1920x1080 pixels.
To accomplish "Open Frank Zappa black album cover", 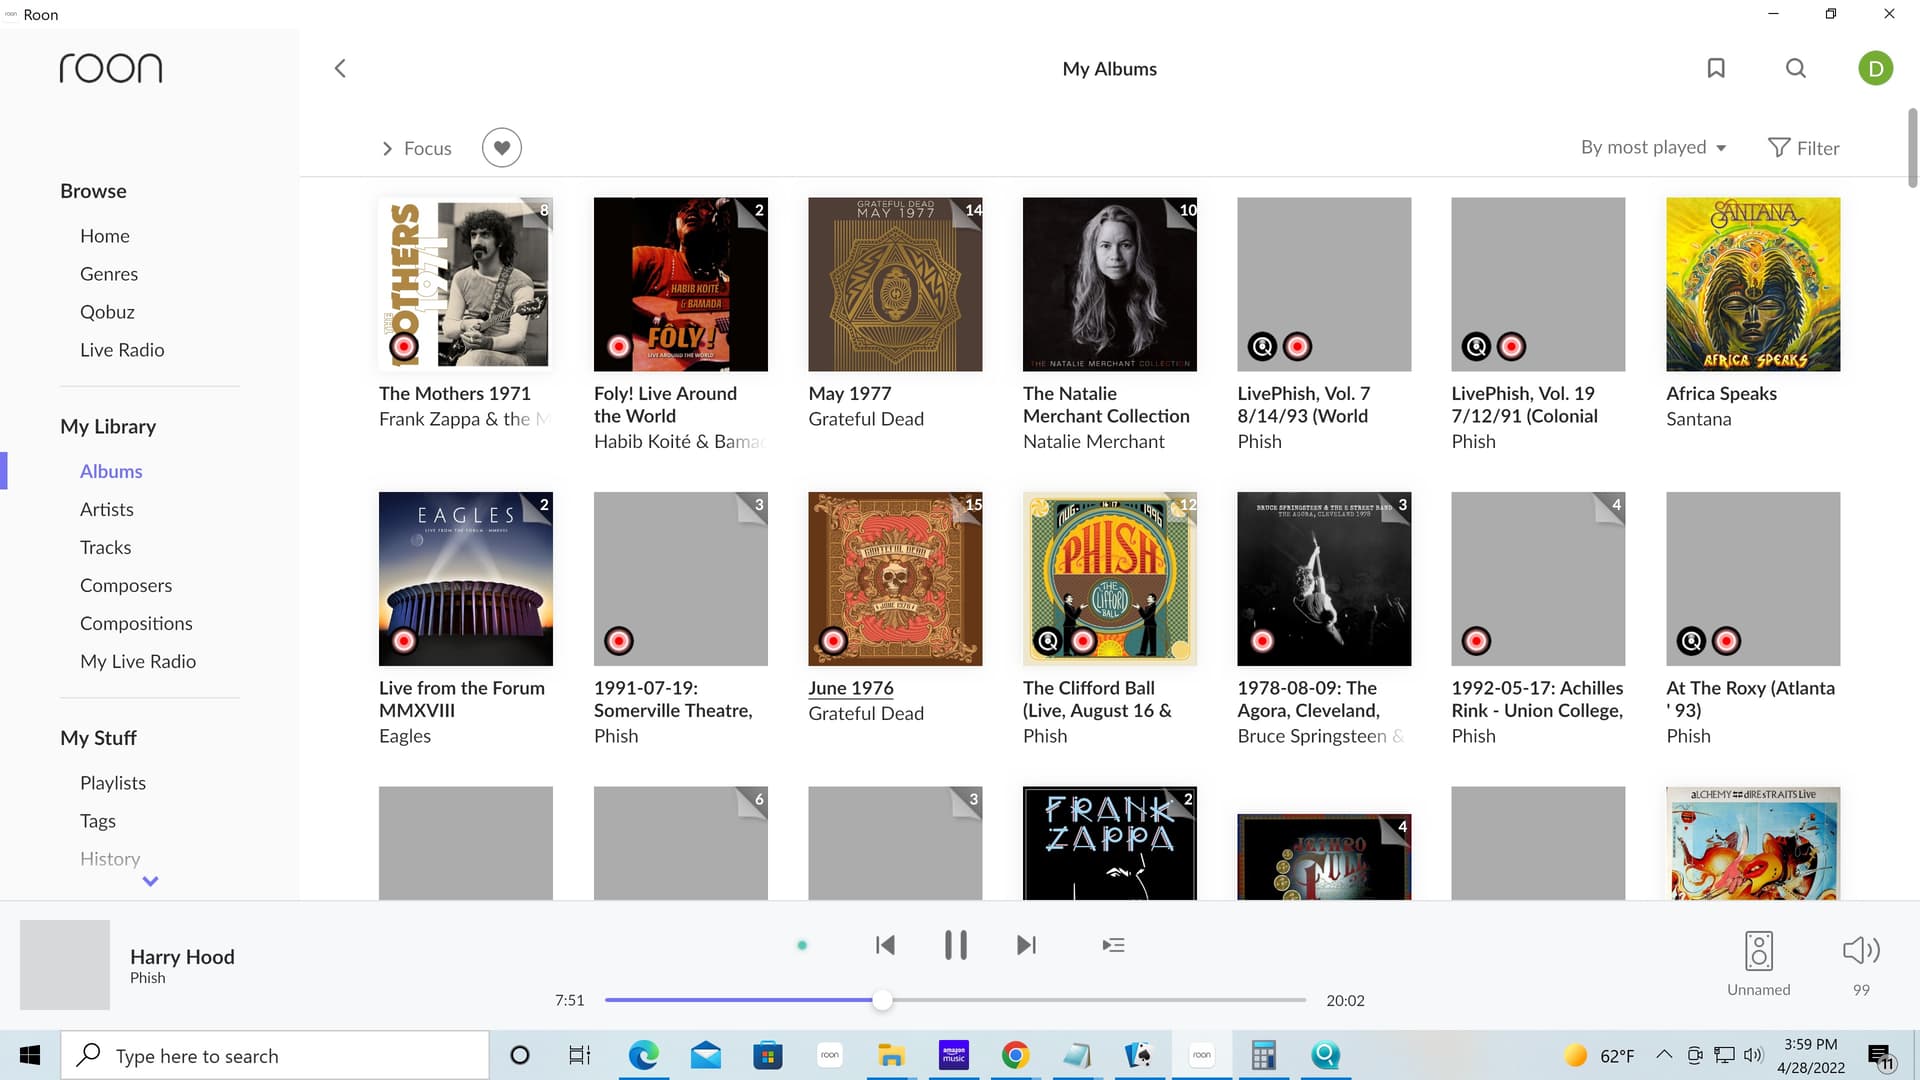I will [x=1110, y=843].
